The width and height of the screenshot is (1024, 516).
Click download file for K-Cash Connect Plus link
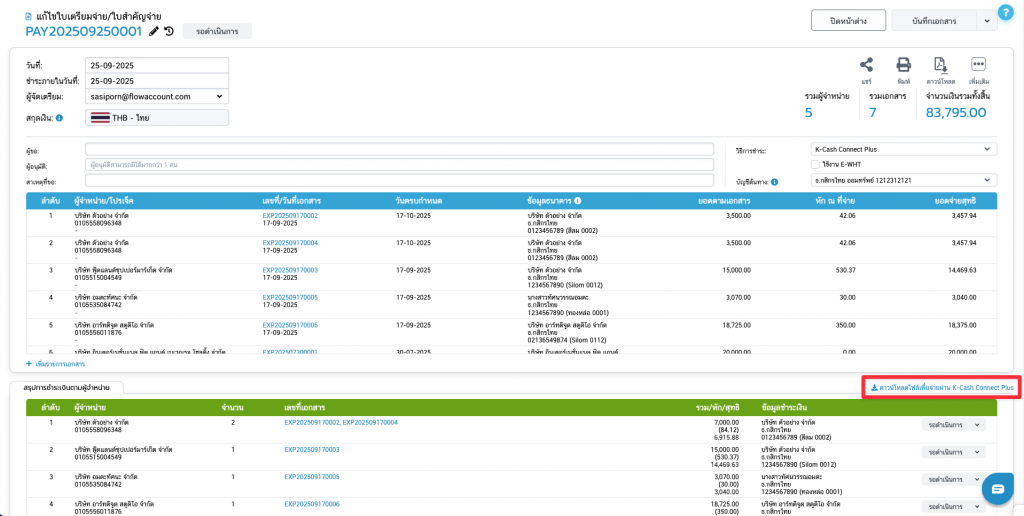pyautogui.click(x=941, y=387)
